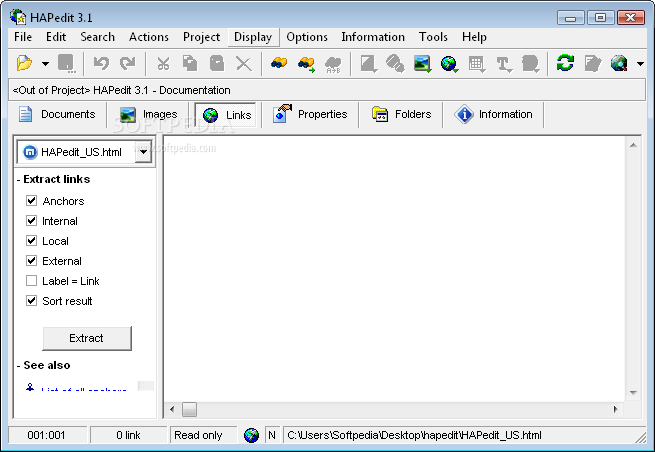Open the Display menu
The image size is (655, 452).
(x=253, y=37)
